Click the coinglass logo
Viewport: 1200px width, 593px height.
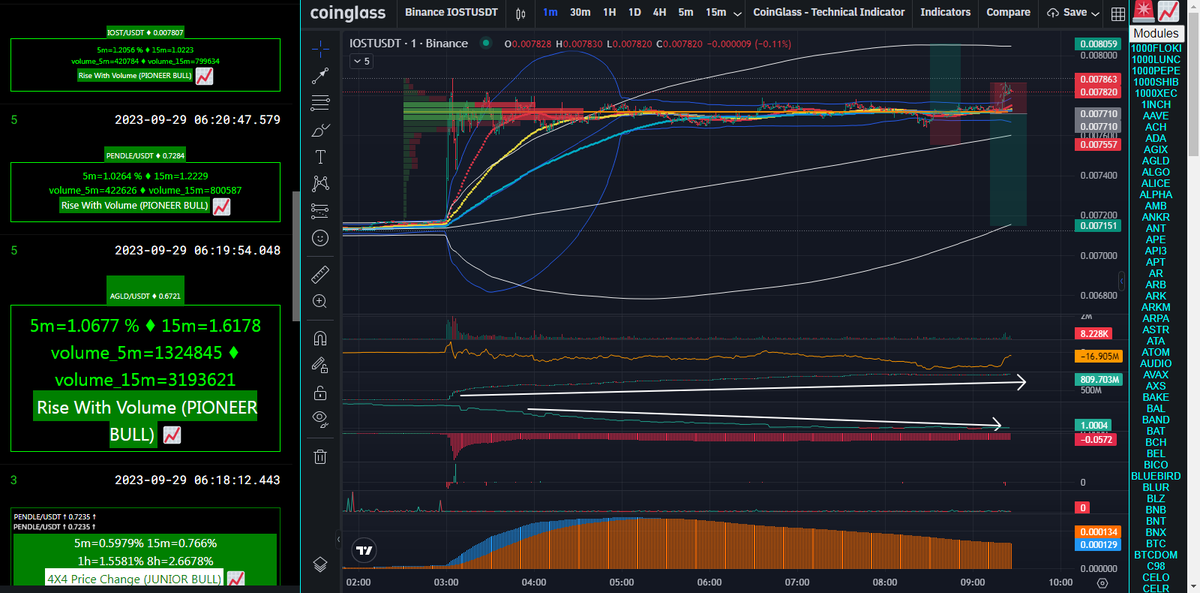[347, 13]
